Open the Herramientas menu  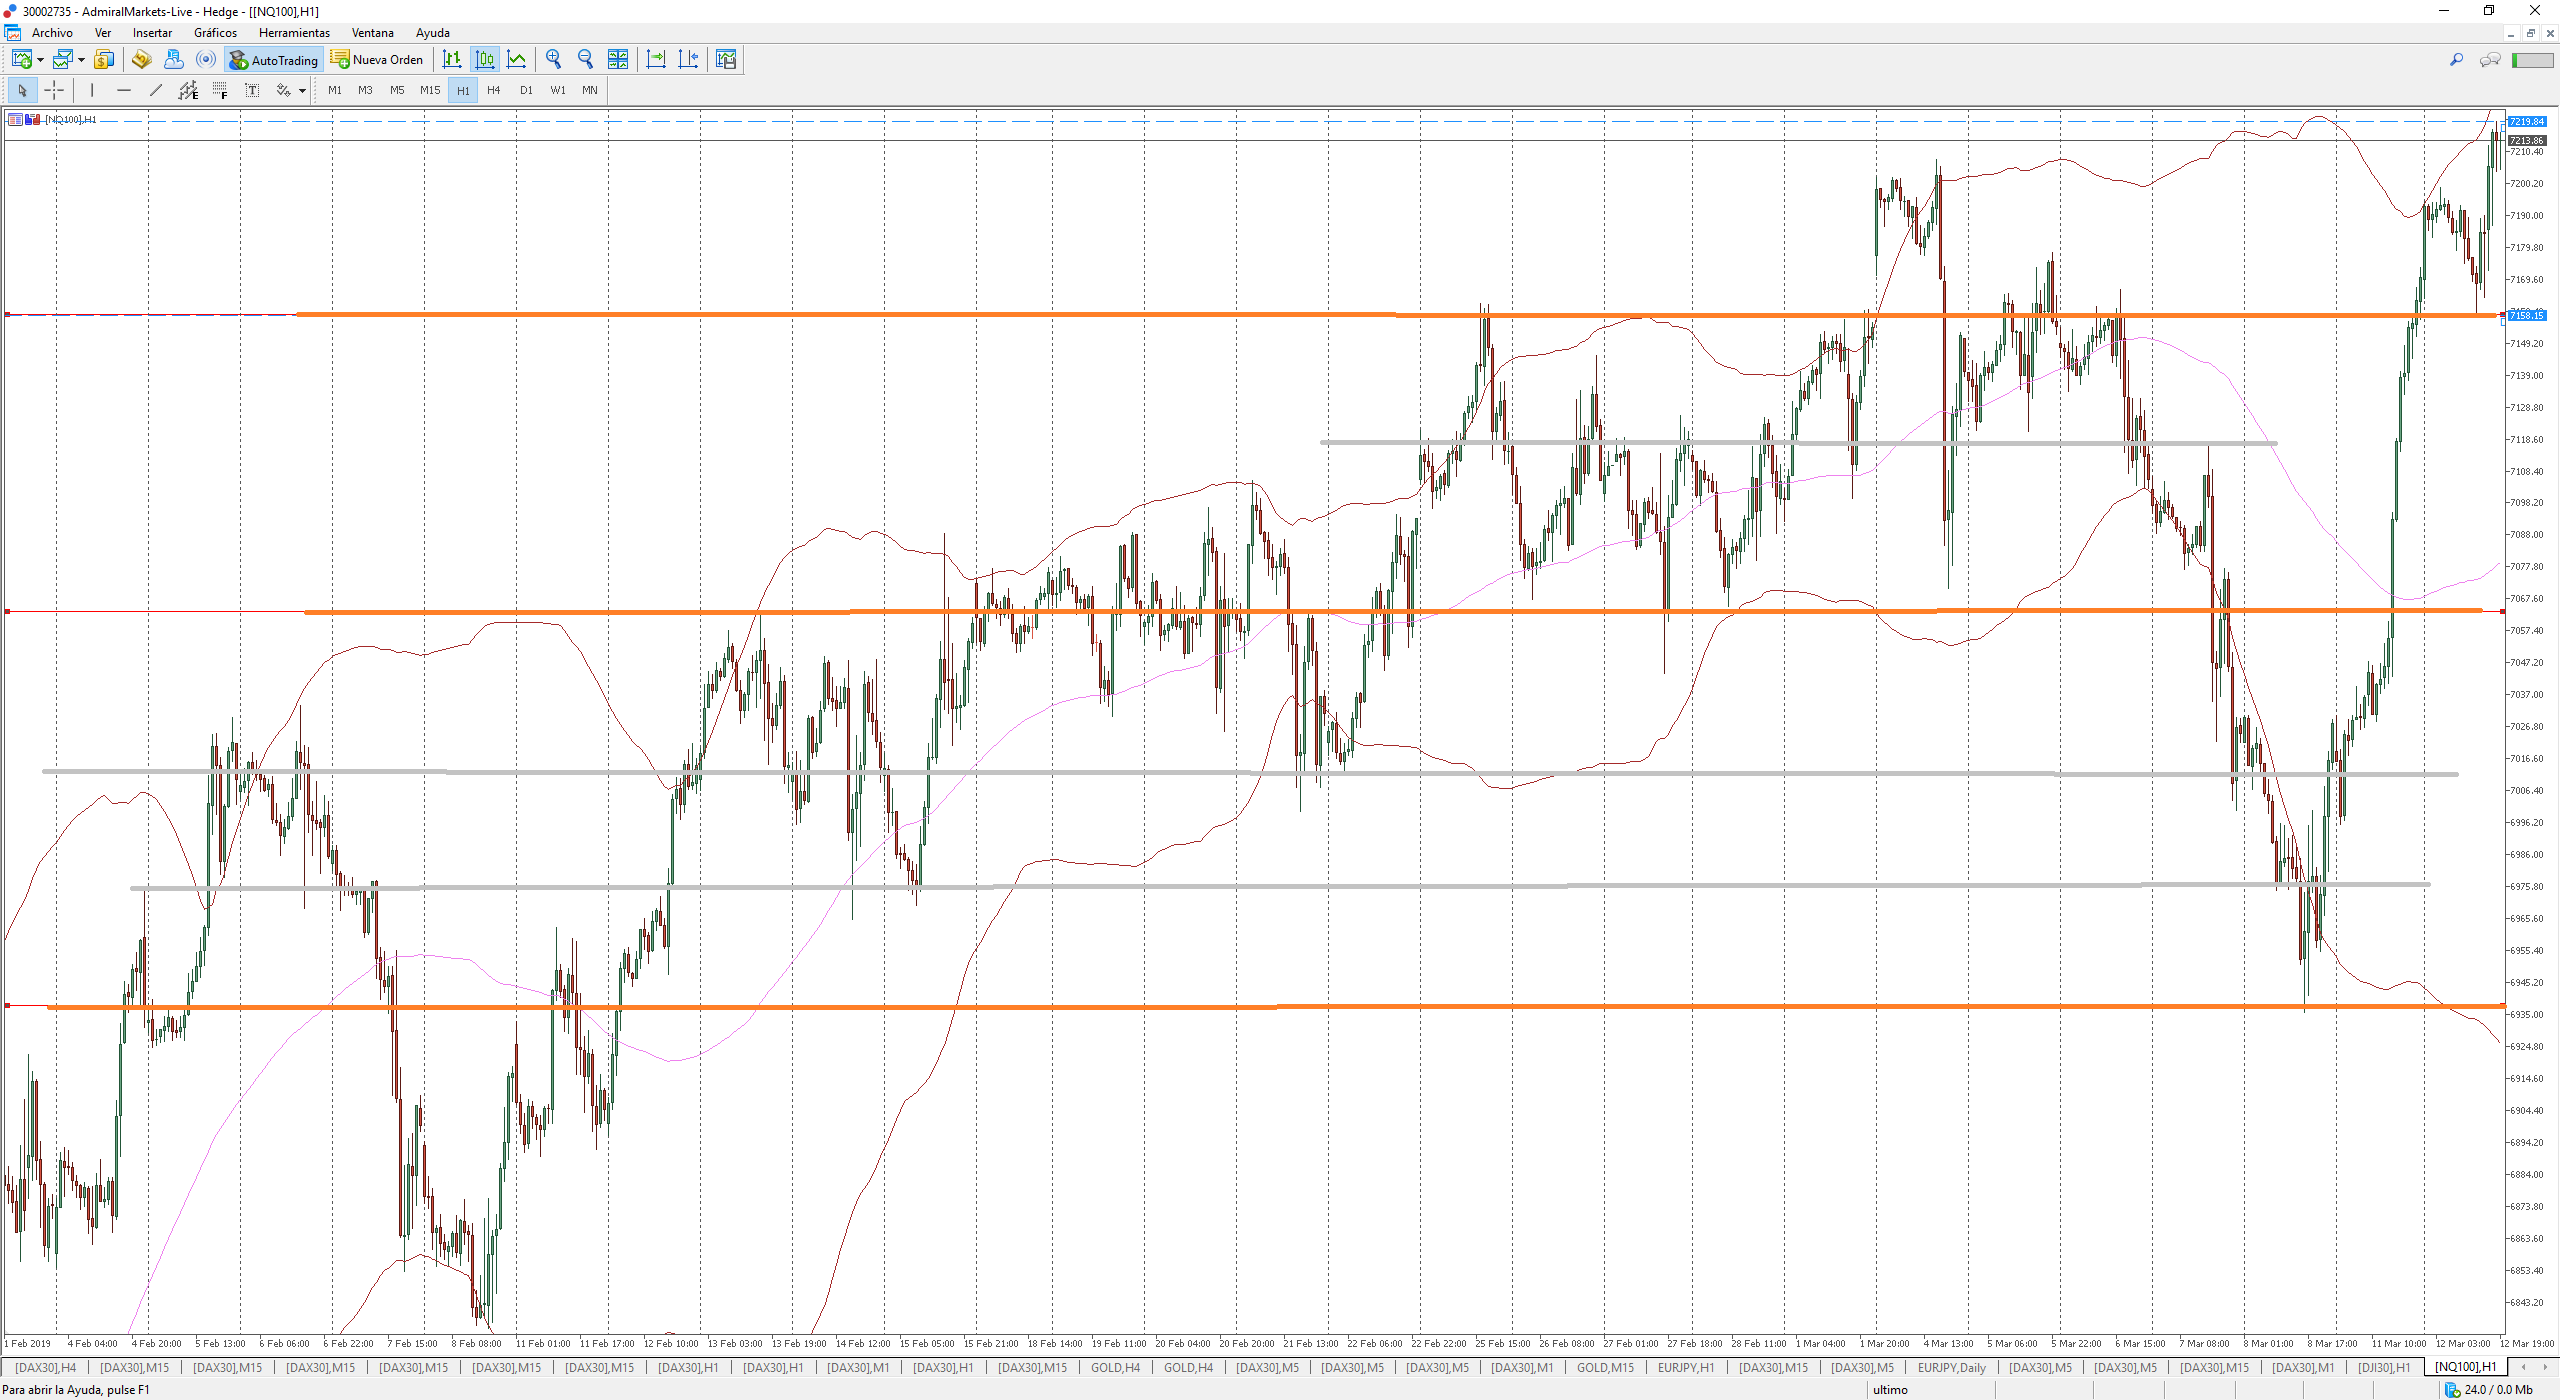[294, 33]
